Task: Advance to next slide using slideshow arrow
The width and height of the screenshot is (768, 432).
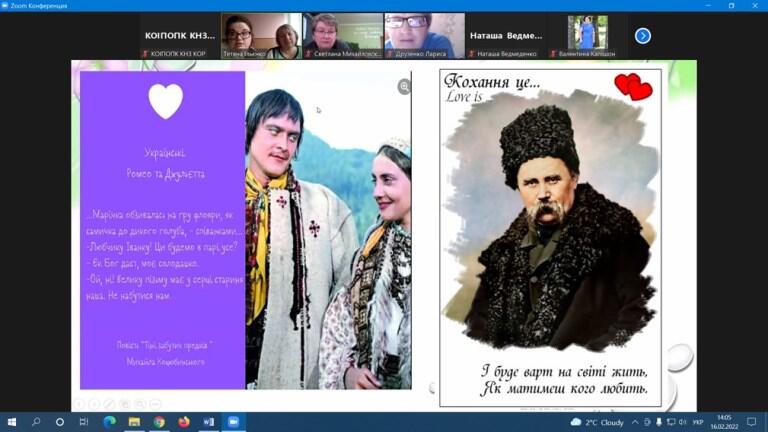Action: (x=95, y=404)
